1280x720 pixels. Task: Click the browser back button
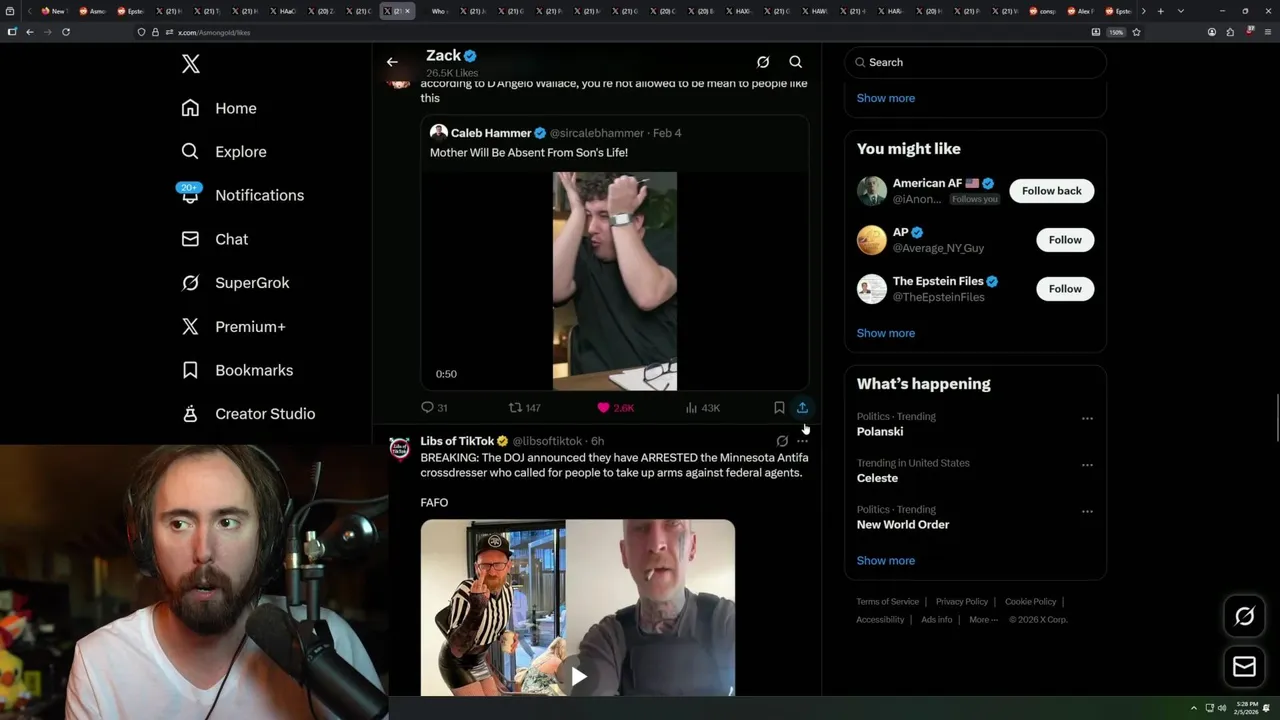[x=30, y=32]
